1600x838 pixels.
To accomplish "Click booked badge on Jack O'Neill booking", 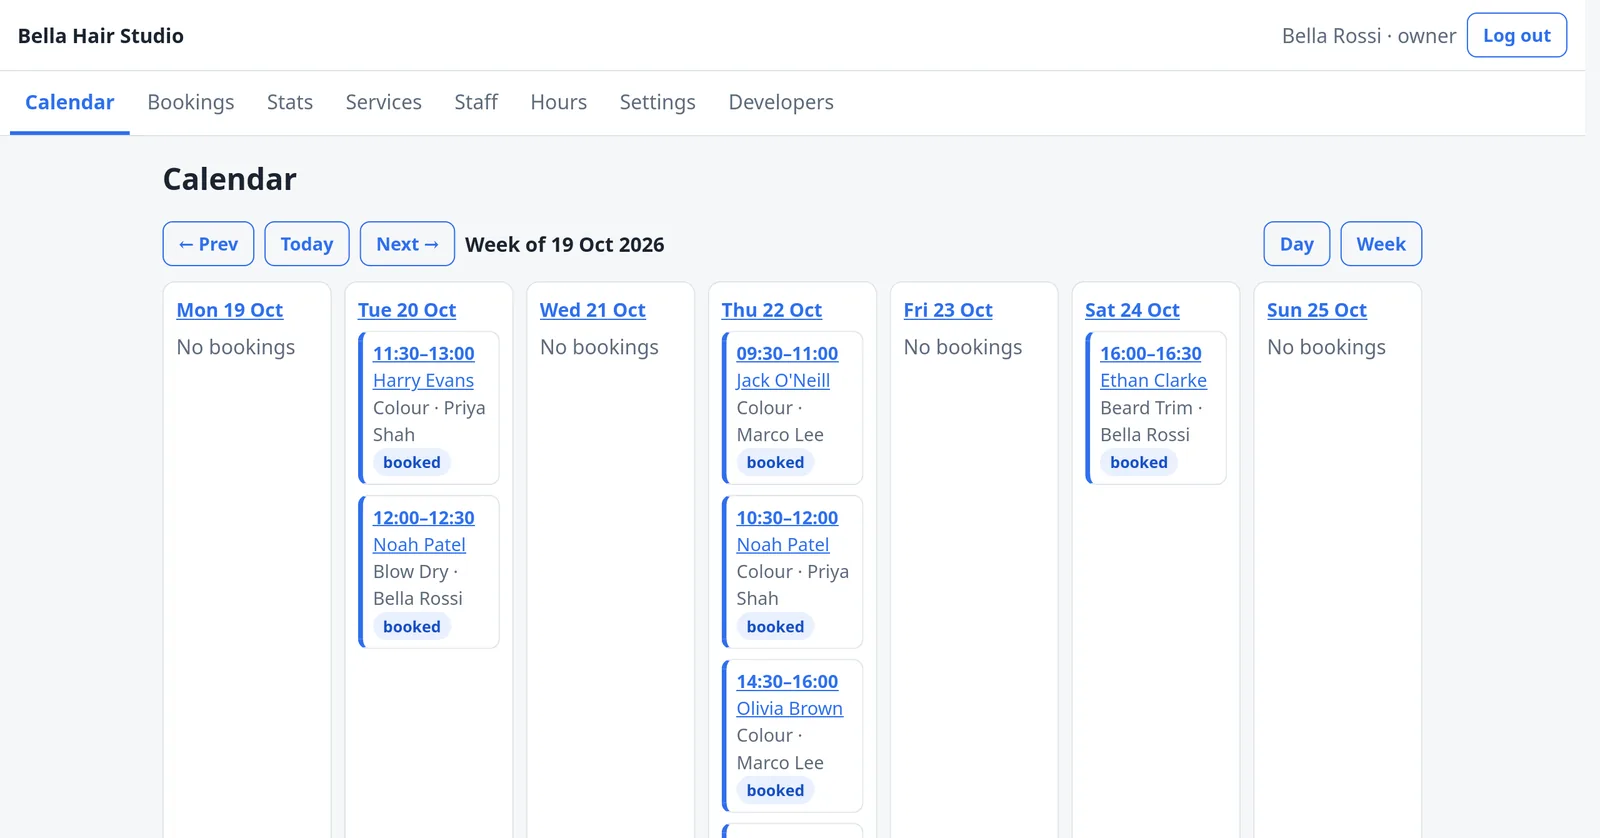I will coord(775,462).
